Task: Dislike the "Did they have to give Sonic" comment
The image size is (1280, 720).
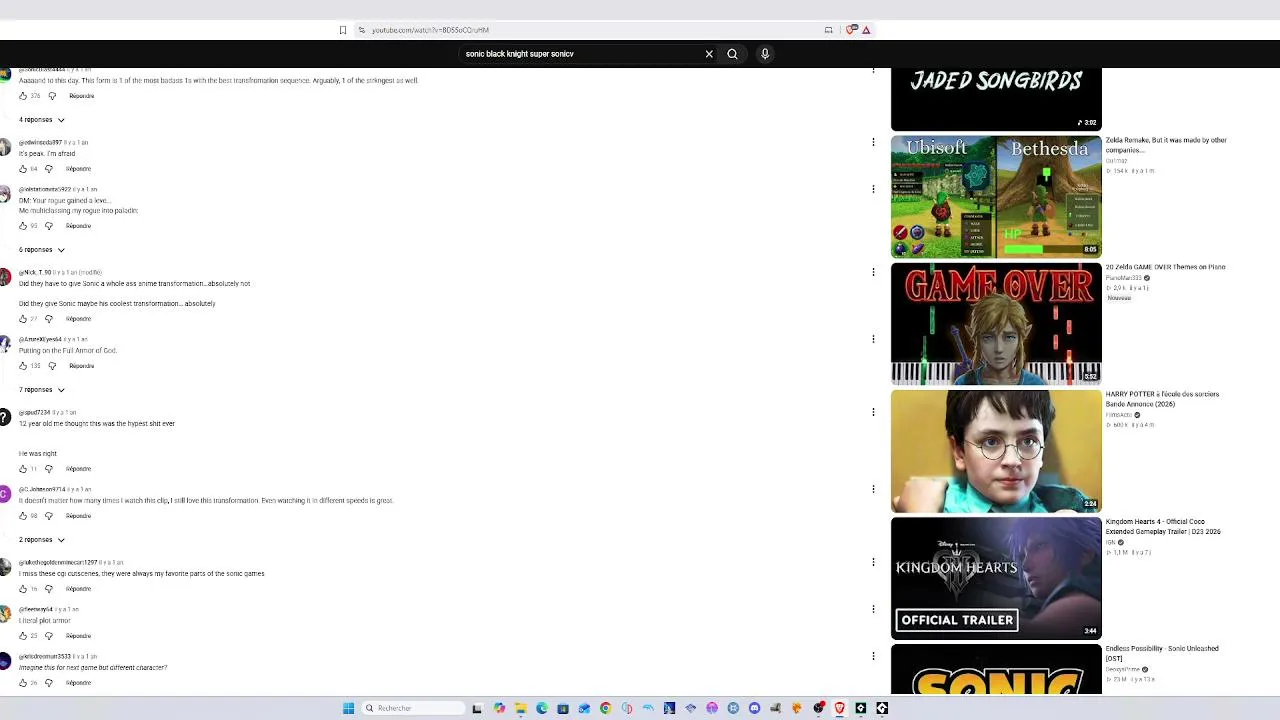Action: [49, 319]
